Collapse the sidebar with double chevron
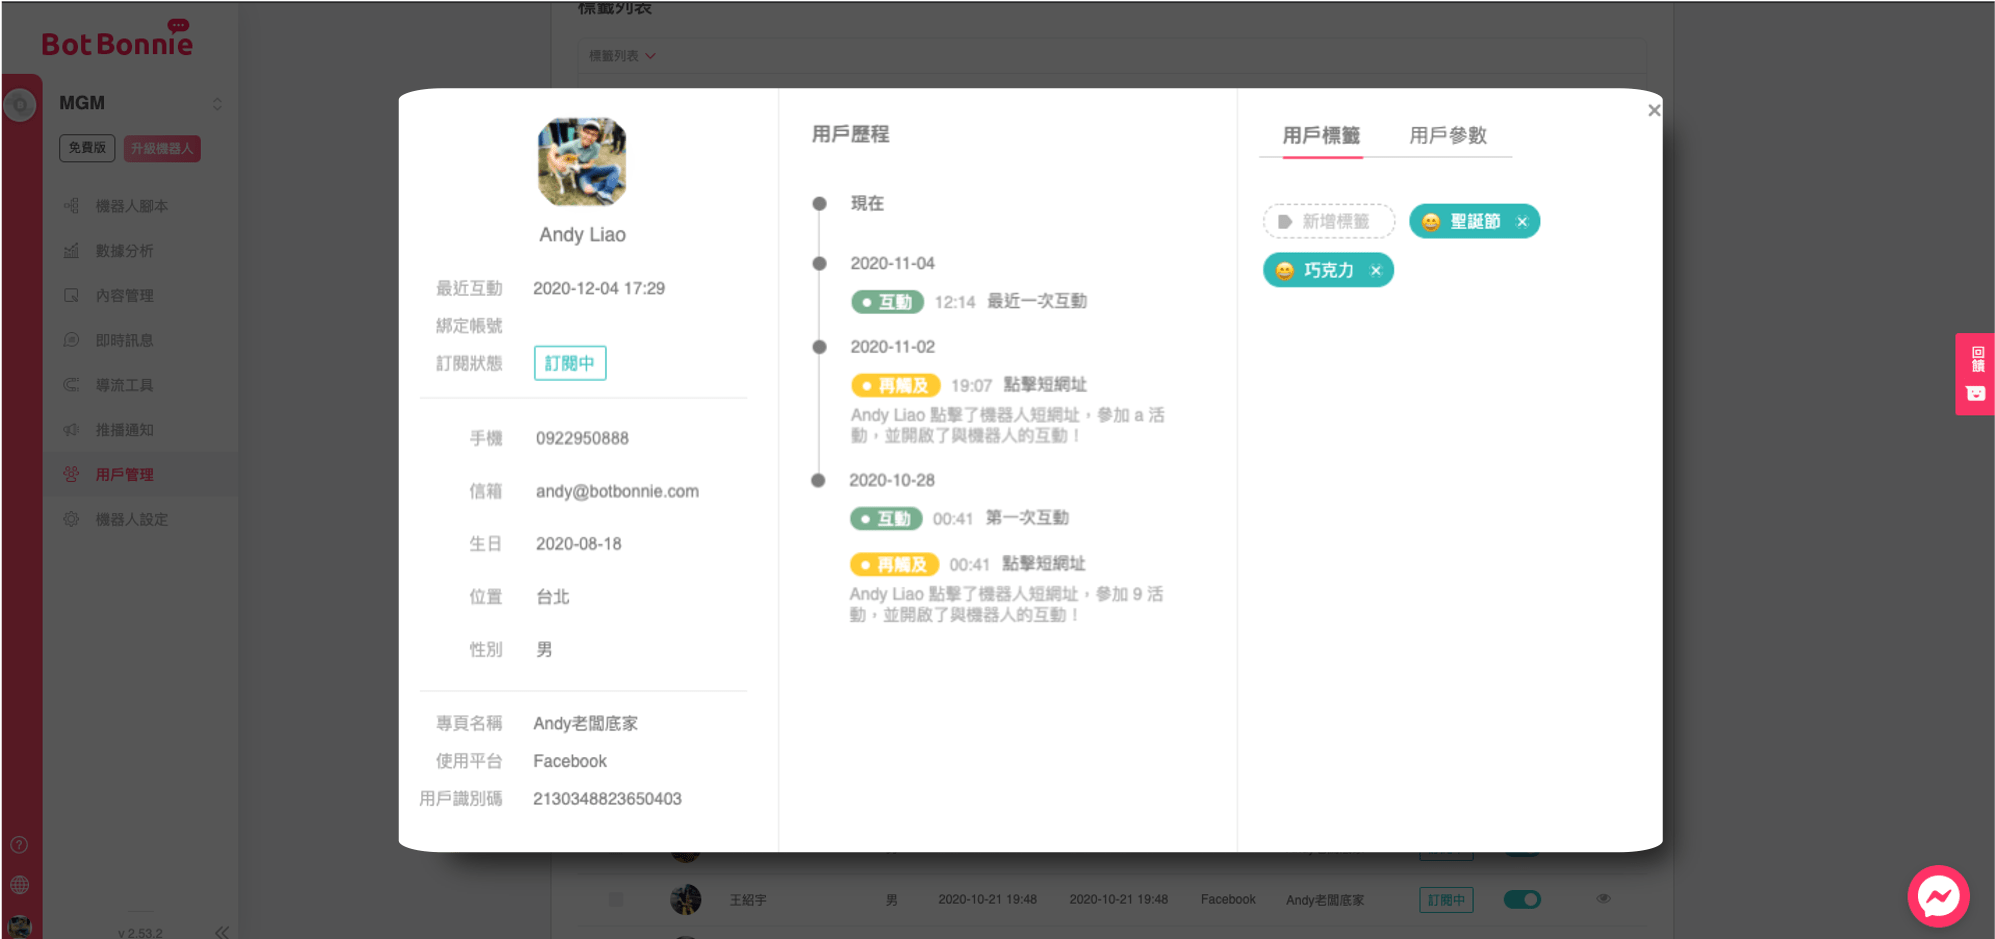The image size is (1995, 939). click(221, 931)
